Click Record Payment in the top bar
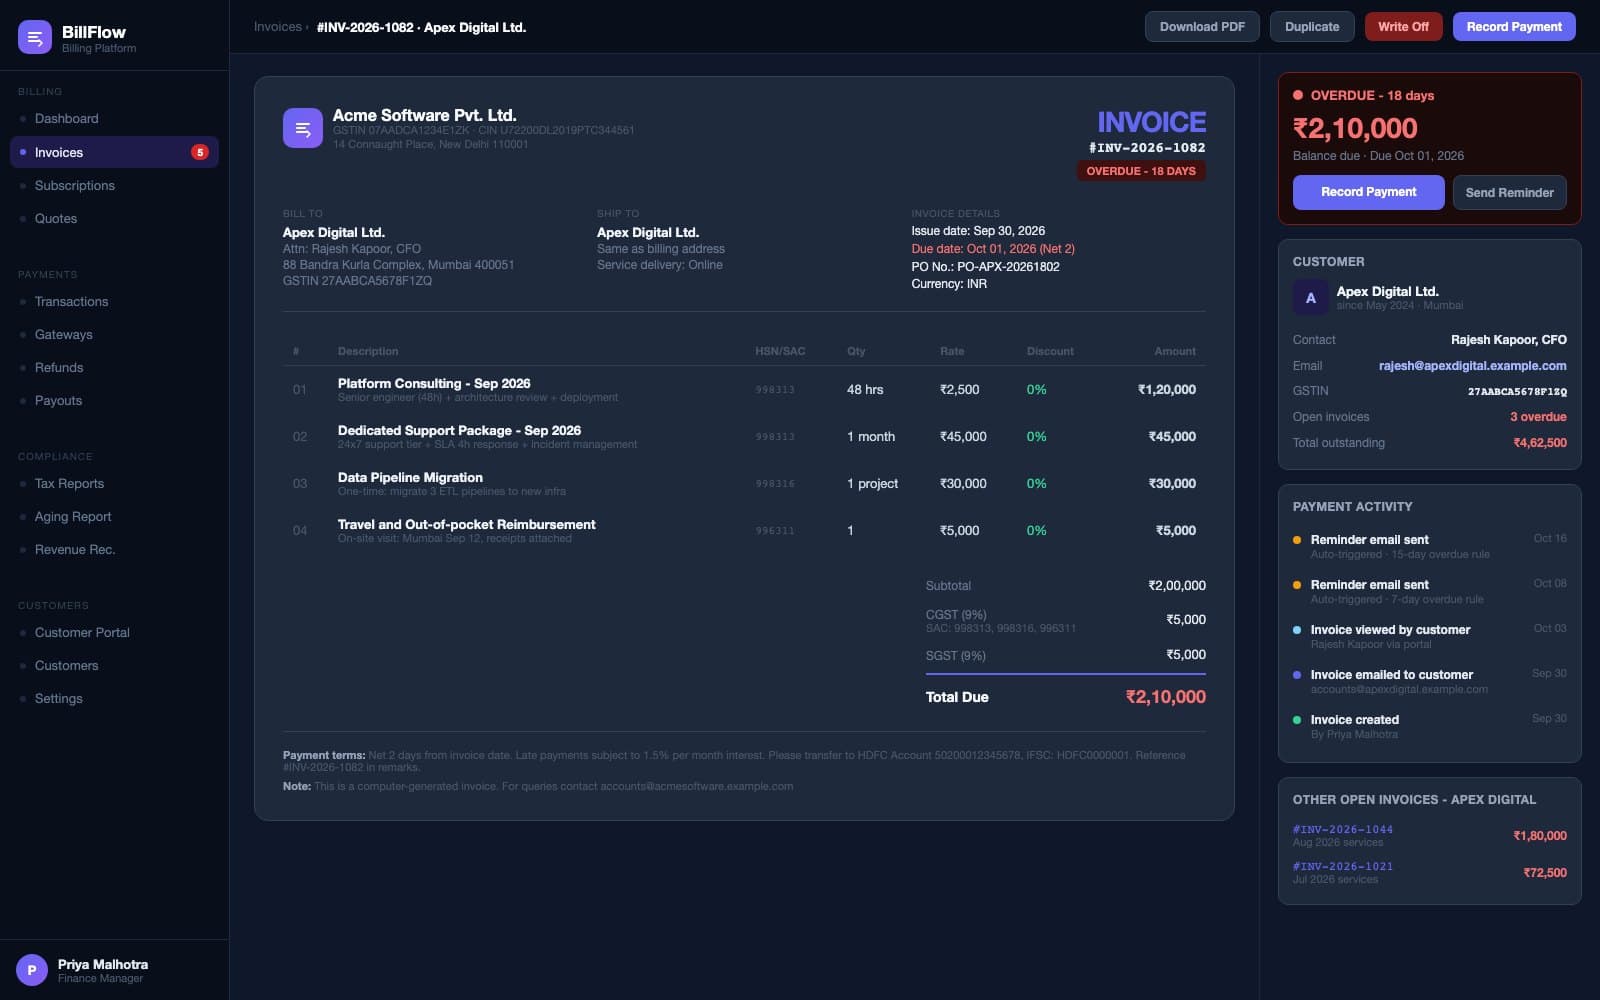Screen dimensions: 1600x1000 (1514, 27)
